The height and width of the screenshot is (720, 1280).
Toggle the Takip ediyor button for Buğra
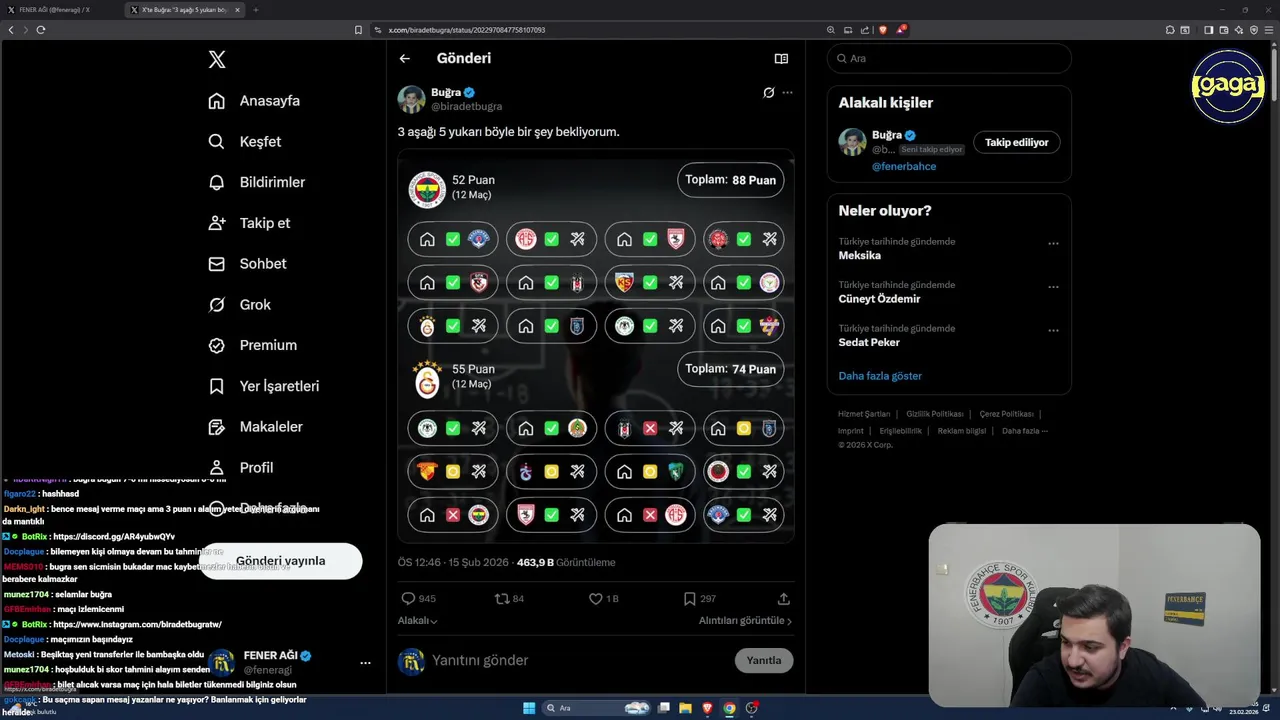[x=1016, y=143]
